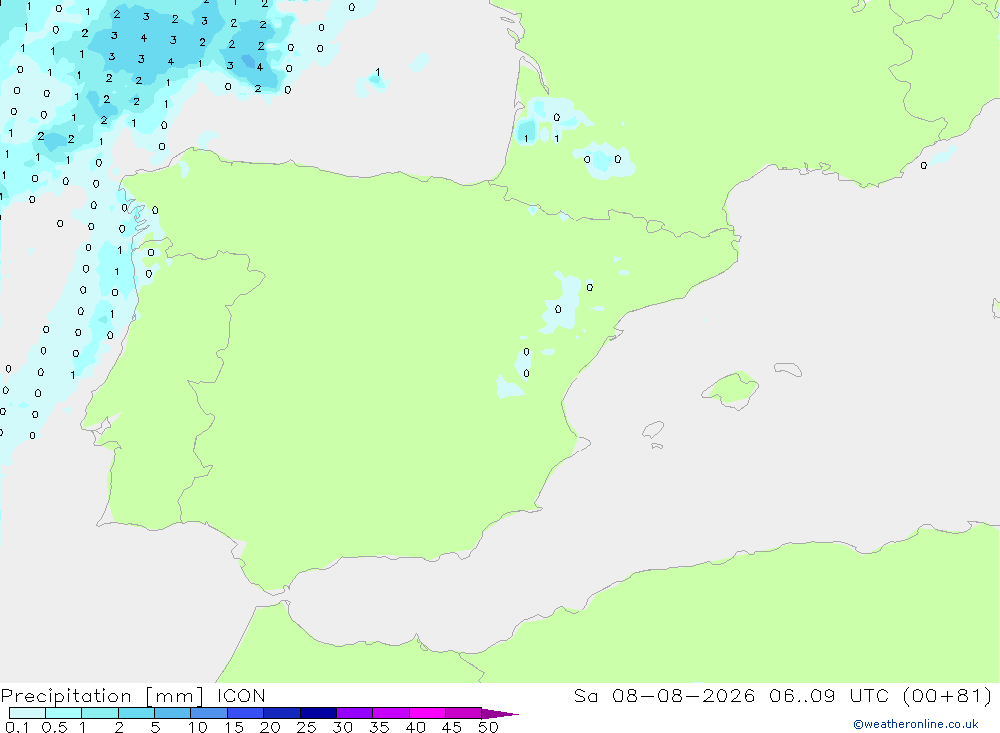Select the 15–20 mm legend swatch
Viewport: 1000px width, 733px height.
(x=245, y=713)
